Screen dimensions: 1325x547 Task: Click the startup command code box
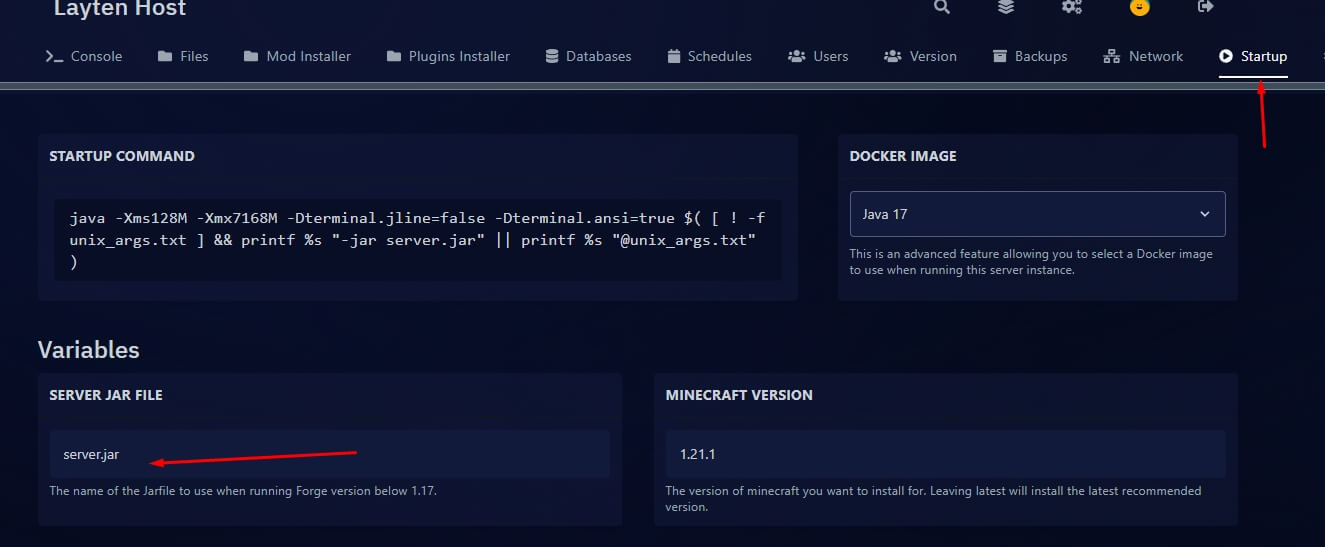click(418, 239)
